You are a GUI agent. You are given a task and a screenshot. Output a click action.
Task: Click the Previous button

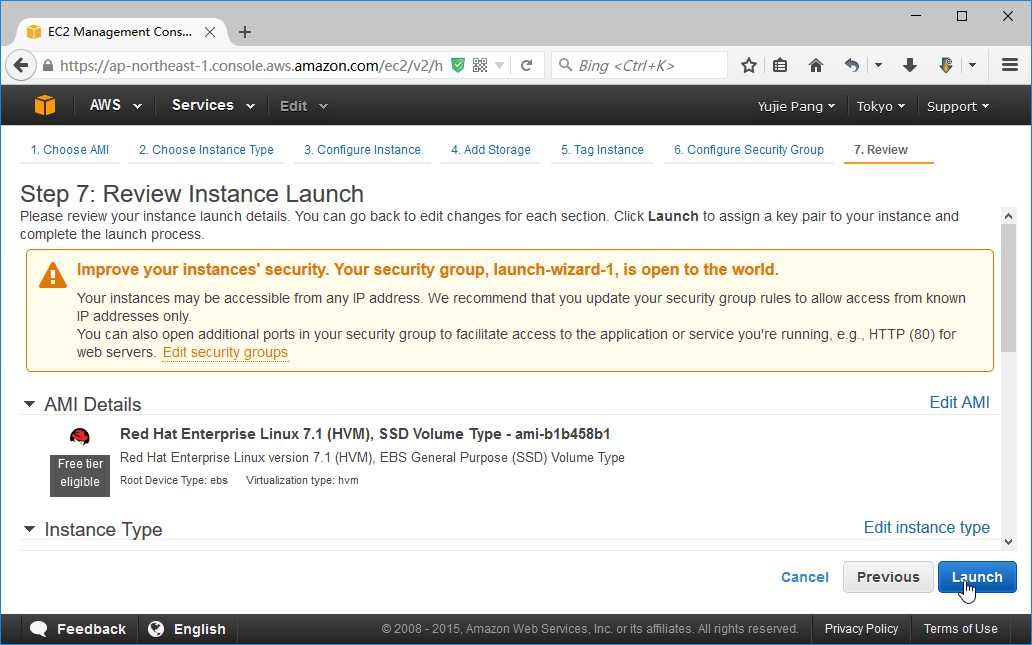click(888, 577)
